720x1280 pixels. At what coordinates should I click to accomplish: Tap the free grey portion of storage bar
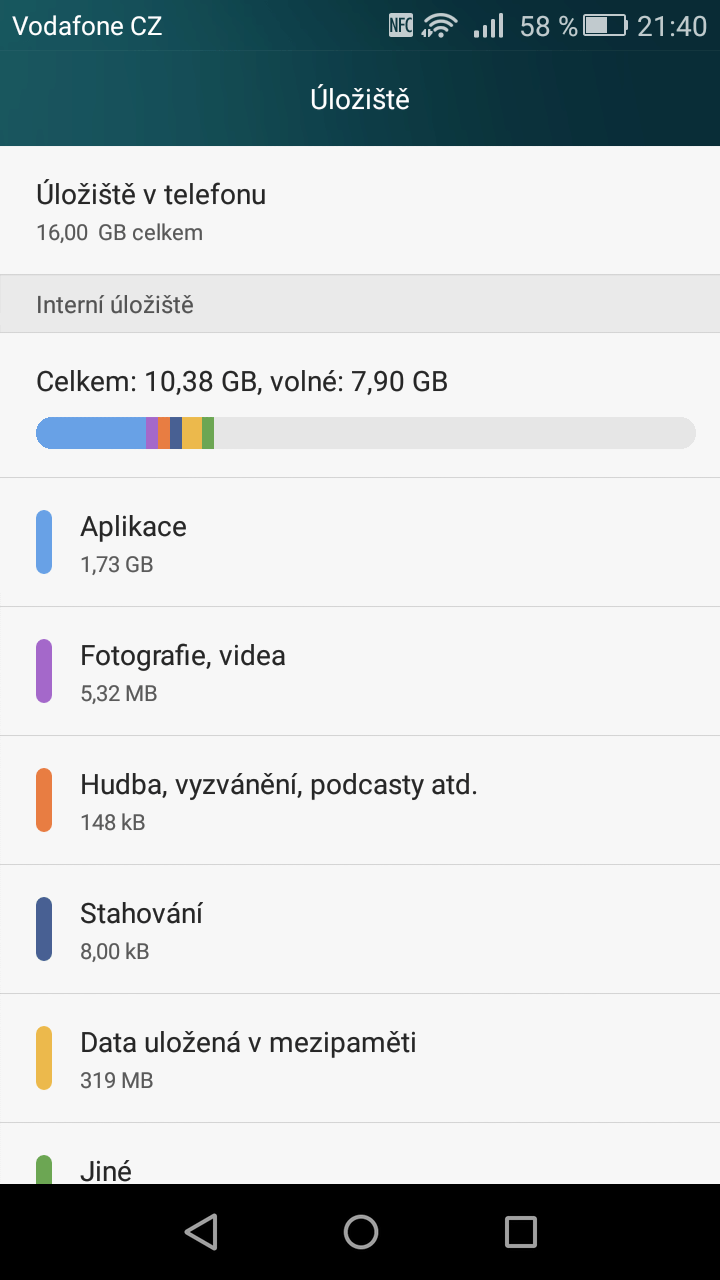[x=455, y=433]
